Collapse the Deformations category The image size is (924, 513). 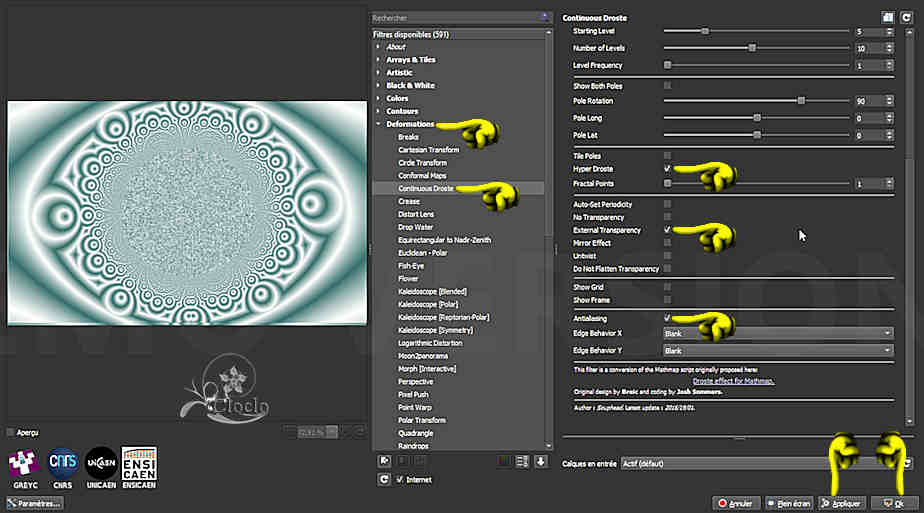pos(378,124)
